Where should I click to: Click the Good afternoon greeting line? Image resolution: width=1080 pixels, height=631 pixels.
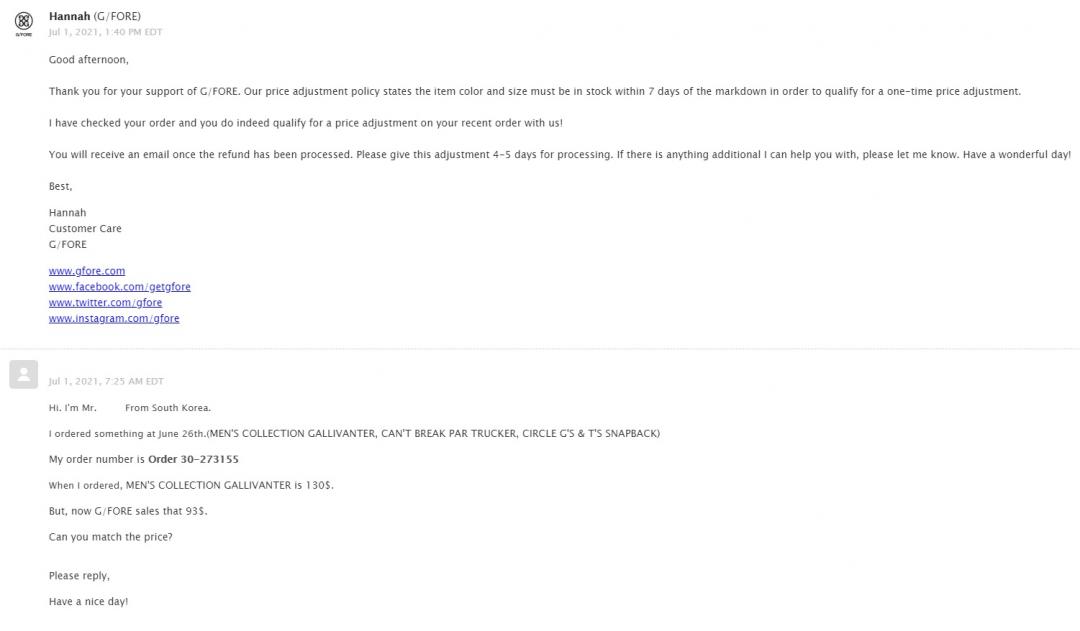89,60
